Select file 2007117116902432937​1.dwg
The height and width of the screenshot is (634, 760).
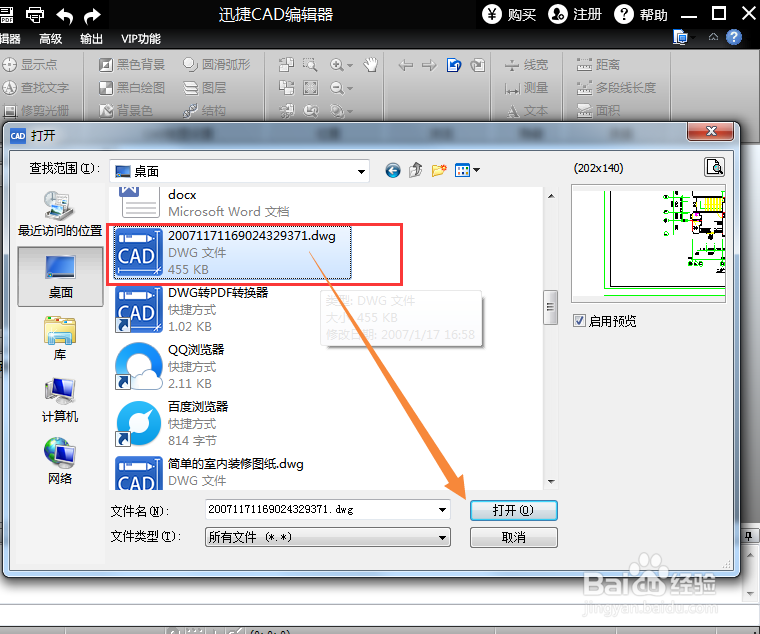click(232, 253)
